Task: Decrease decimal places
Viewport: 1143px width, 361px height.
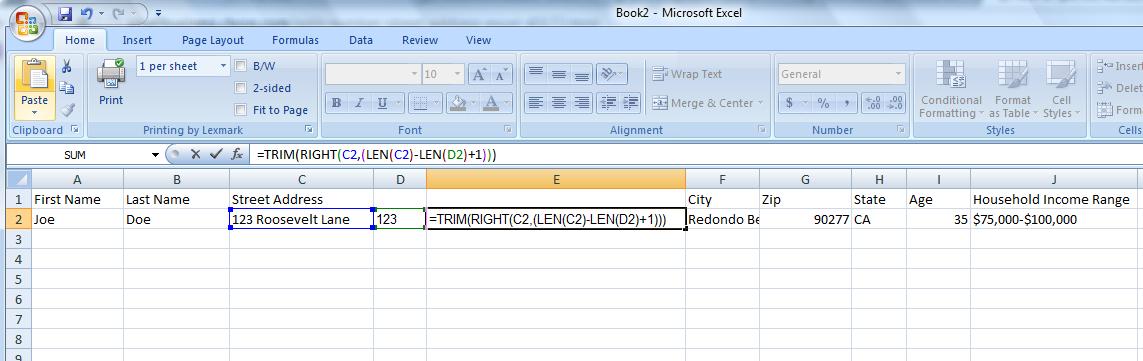Action: [895, 104]
